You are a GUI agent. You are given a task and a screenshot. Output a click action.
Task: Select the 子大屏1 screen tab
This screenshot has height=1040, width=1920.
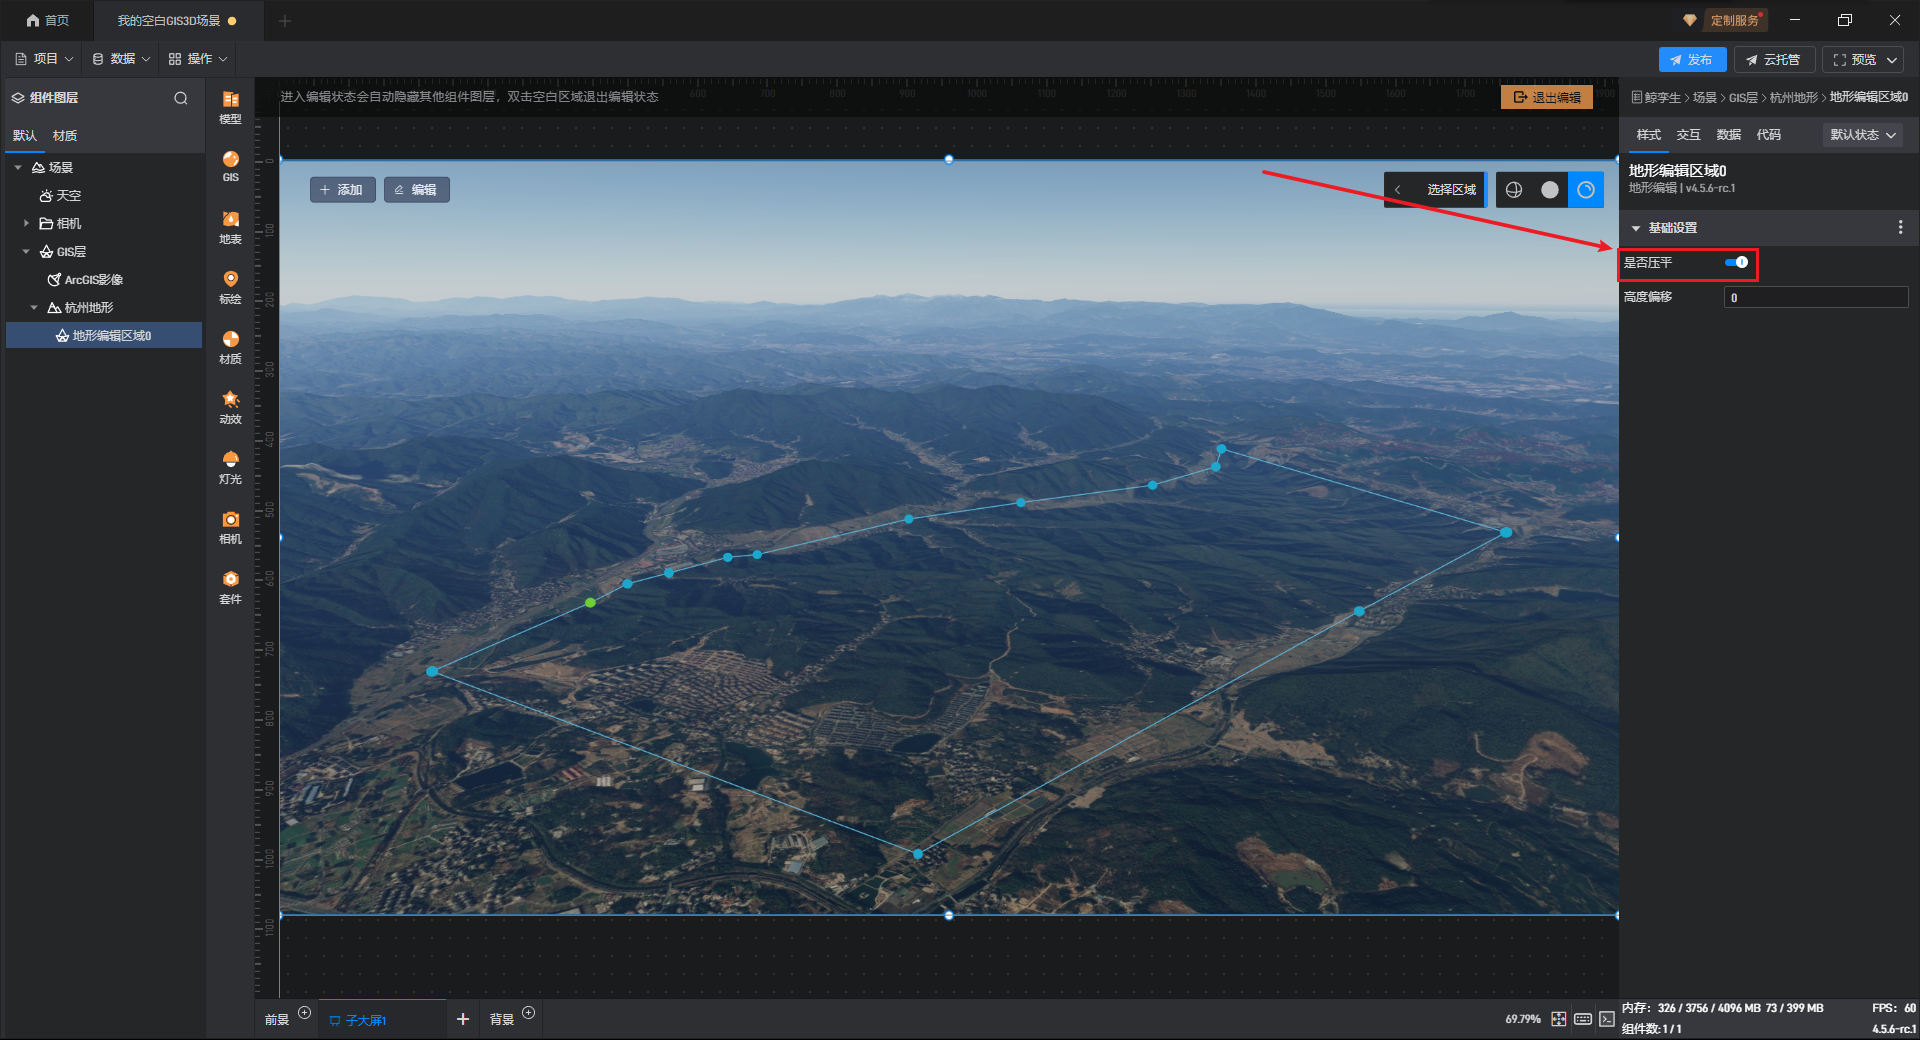[x=358, y=1020]
